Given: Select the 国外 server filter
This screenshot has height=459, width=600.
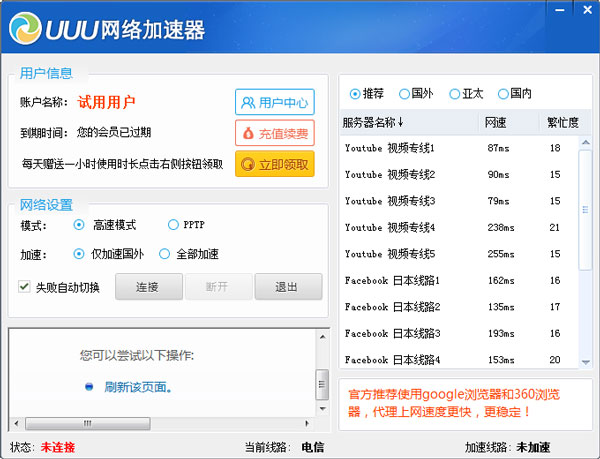Looking at the screenshot, I should click(x=404, y=94).
